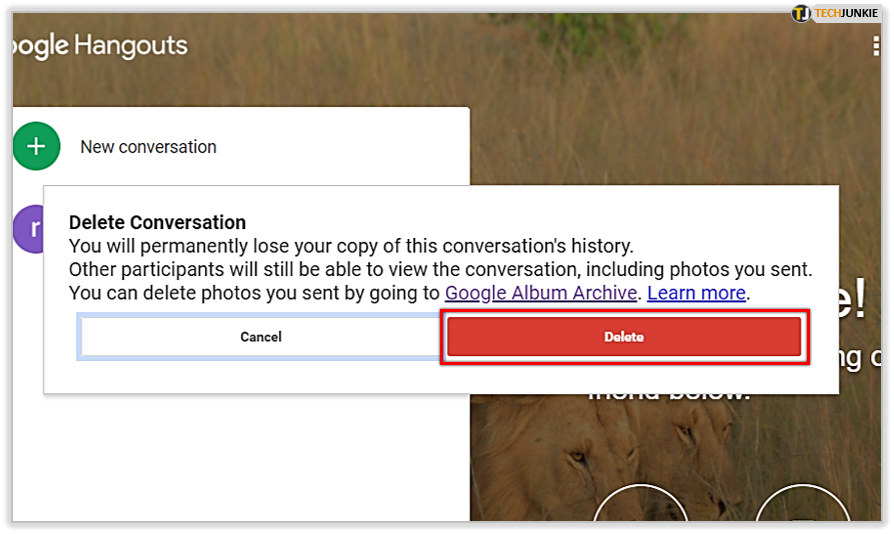The height and width of the screenshot is (534, 894).
Task: Start a new conversation with green plus icon
Action: (x=36, y=146)
